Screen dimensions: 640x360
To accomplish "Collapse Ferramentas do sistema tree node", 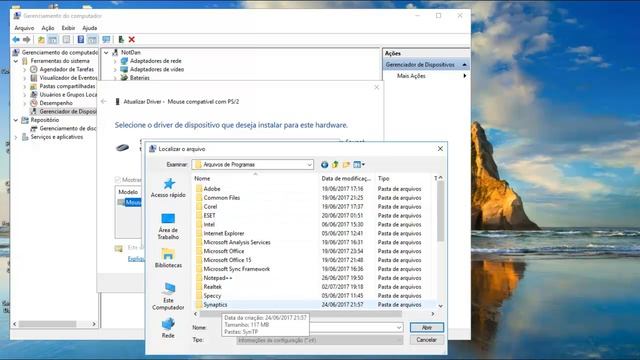I will point(16,61).
